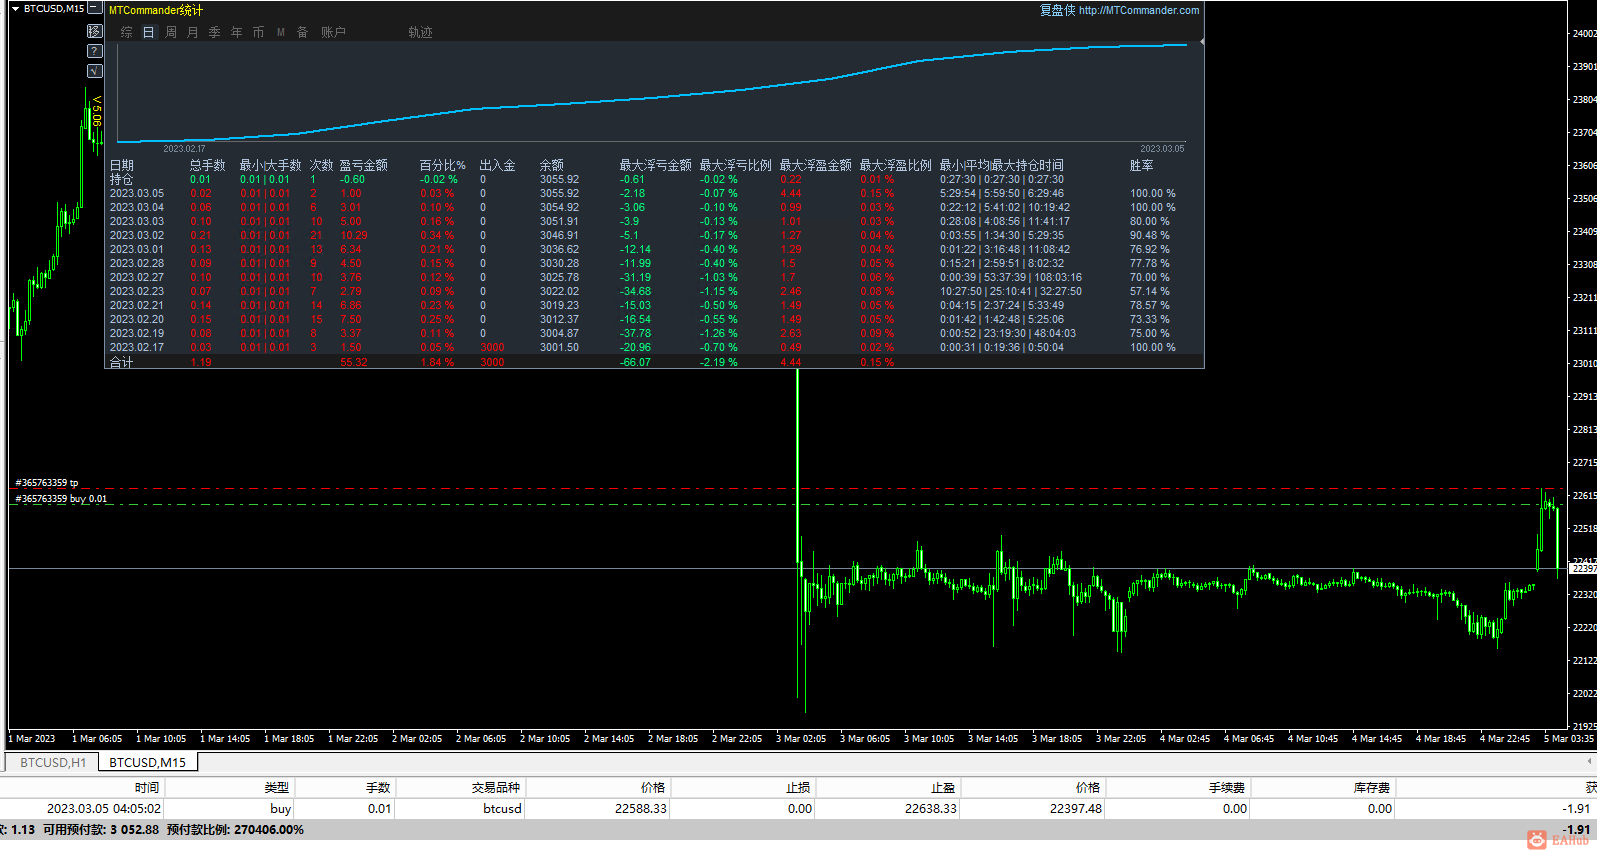Click the current price tag on price axis

point(1584,568)
